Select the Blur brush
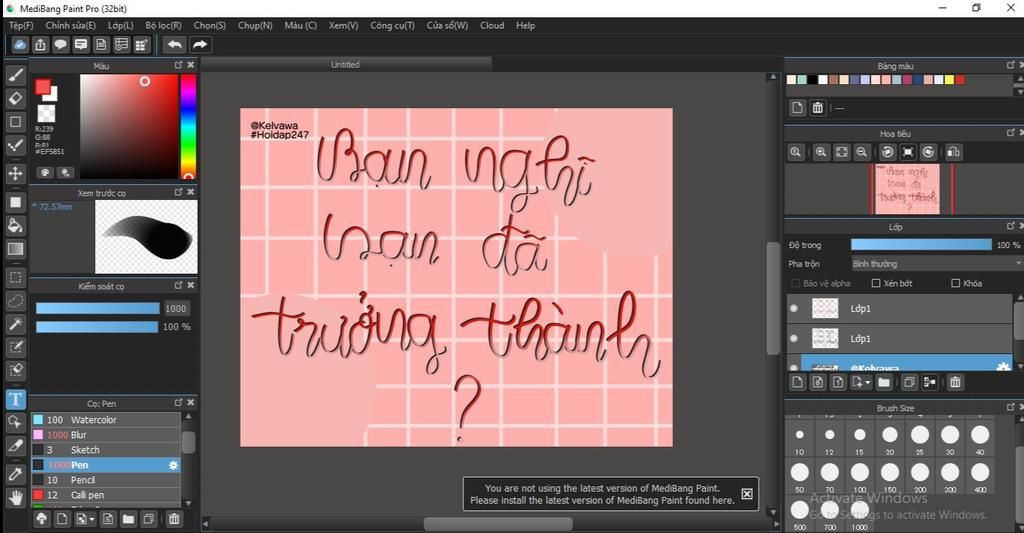 pyautogui.click(x=106, y=435)
